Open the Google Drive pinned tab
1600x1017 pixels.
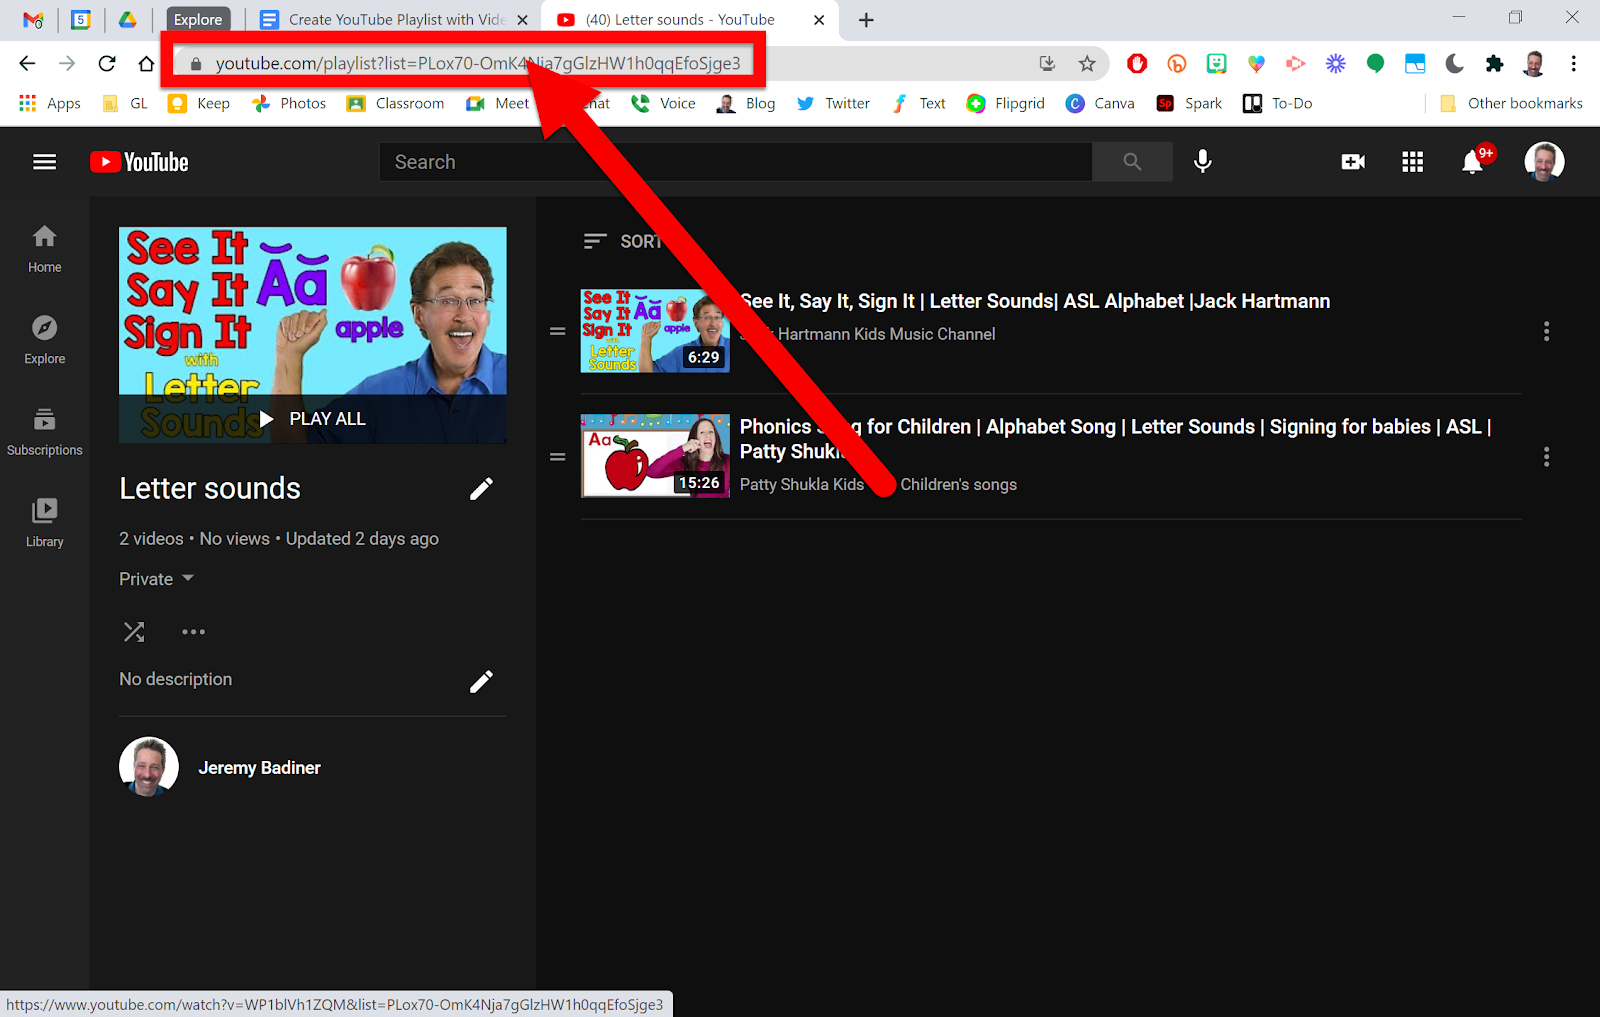coord(128,20)
